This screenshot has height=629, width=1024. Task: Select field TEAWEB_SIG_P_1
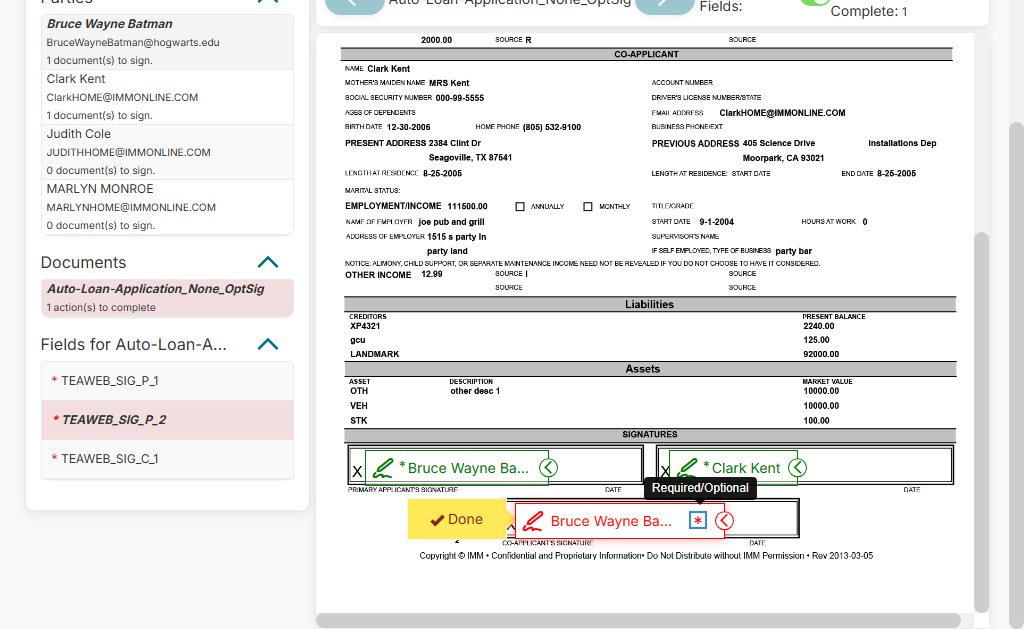(x=167, y=381)
